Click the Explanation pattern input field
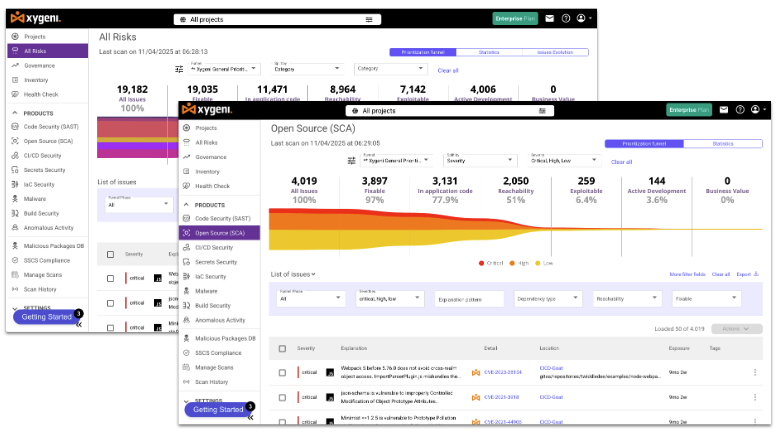 [x=469, y=298]
